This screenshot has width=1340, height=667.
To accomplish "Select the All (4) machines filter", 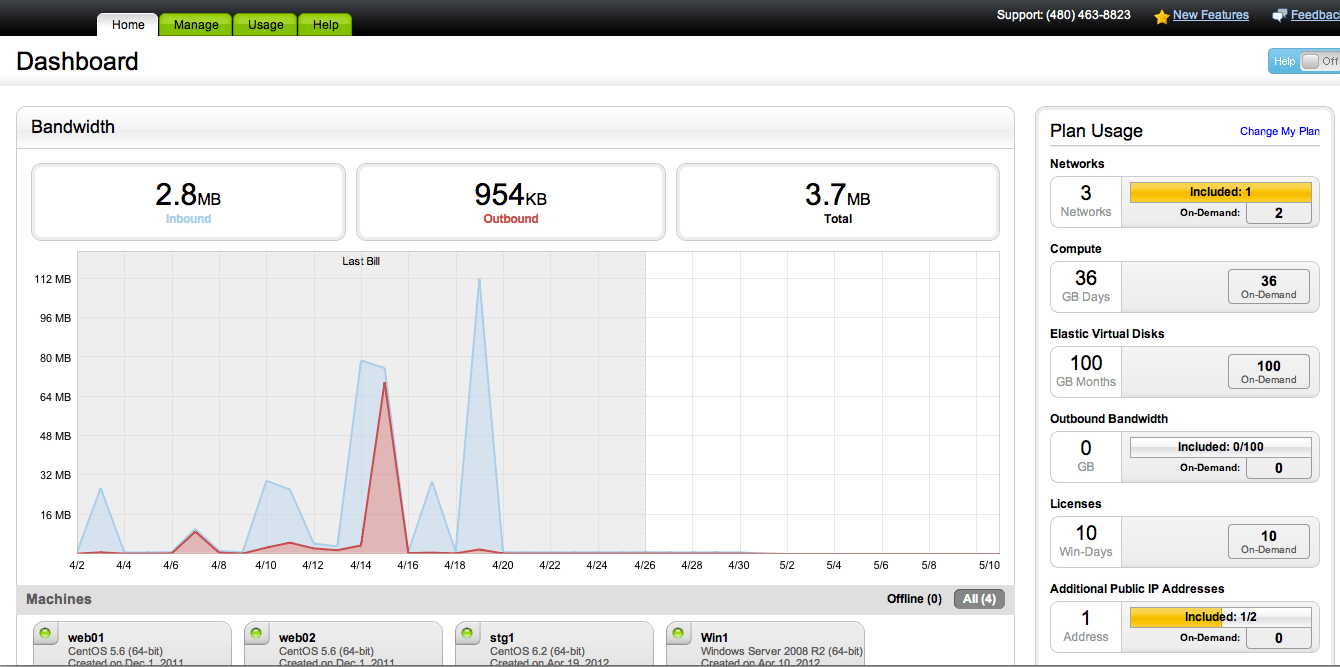I will click(x=978, y=598).
